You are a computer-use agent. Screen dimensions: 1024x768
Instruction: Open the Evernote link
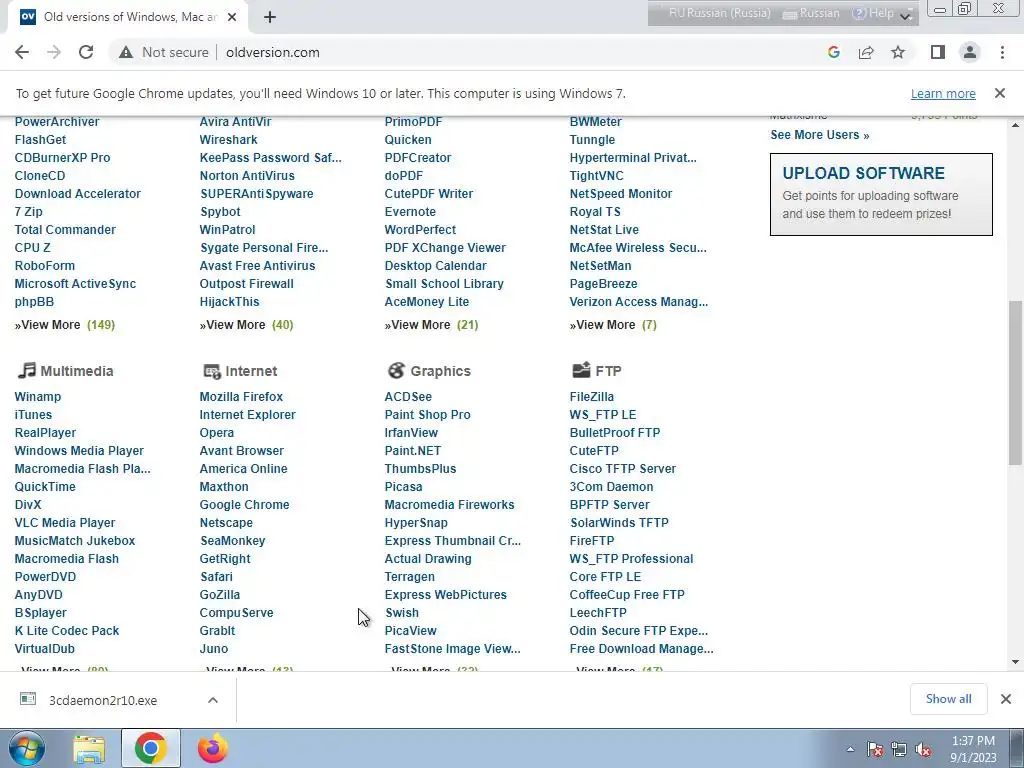tap(410, 212)
